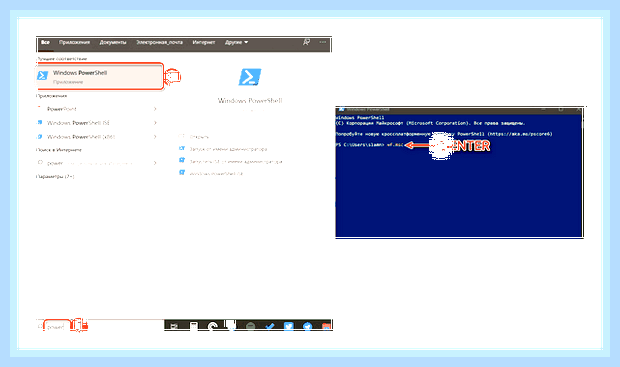Open the white circular swirl taskbar icon

[x=213, y=326]
